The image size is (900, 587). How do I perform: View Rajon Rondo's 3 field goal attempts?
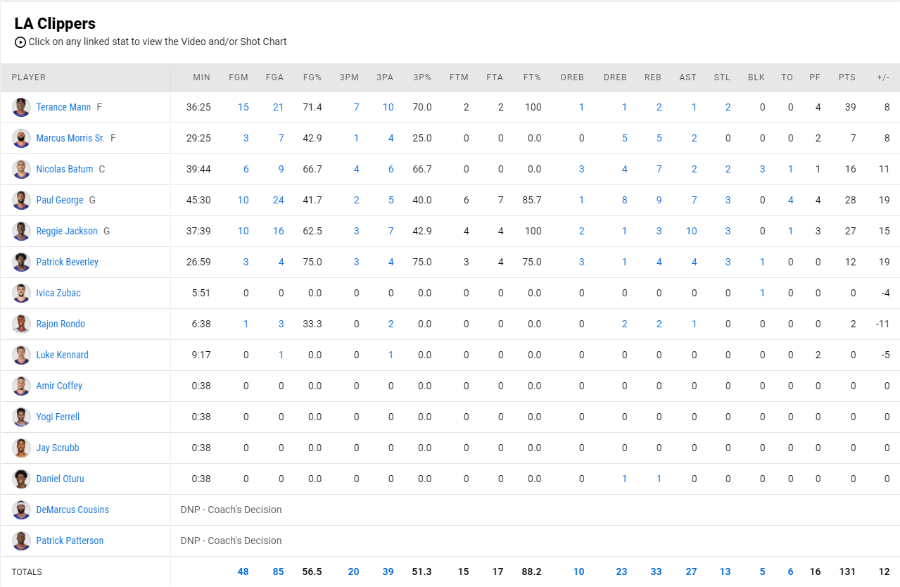(281, 324)
